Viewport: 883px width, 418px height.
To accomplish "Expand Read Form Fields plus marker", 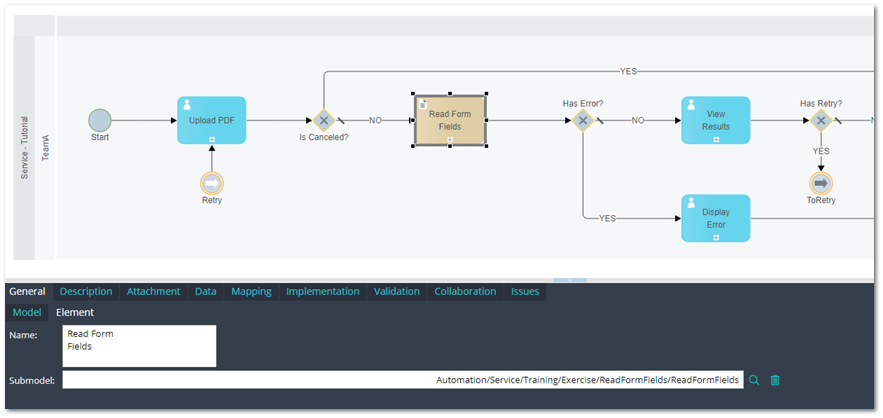I will point(450,139).
